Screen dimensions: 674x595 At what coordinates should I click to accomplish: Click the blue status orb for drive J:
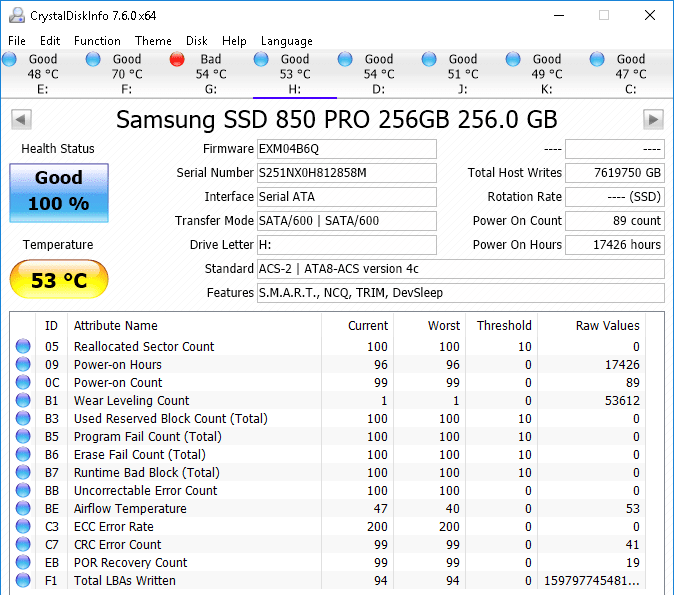(429, 59)
